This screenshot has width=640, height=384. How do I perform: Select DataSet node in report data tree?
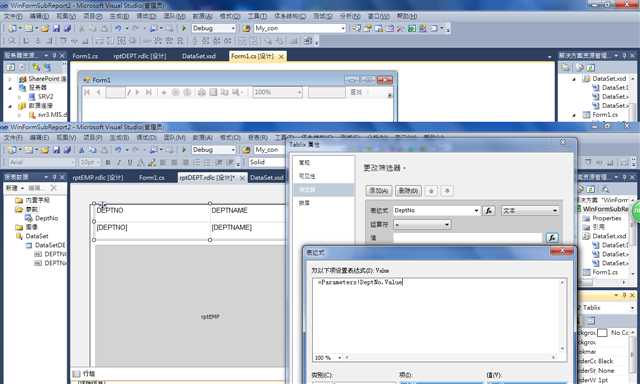pos(37,236)
